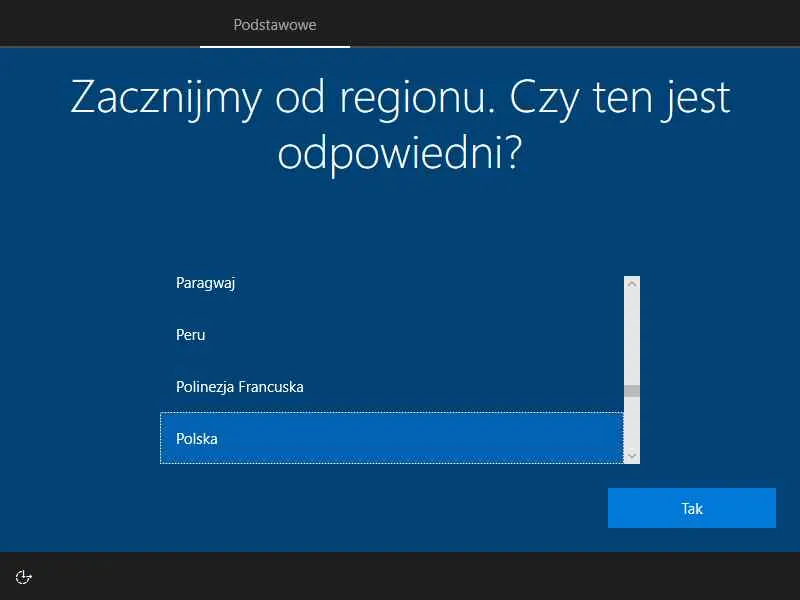The image size is (800, 600).
Task: Open the Ease of Access icon
Action: 23,577
